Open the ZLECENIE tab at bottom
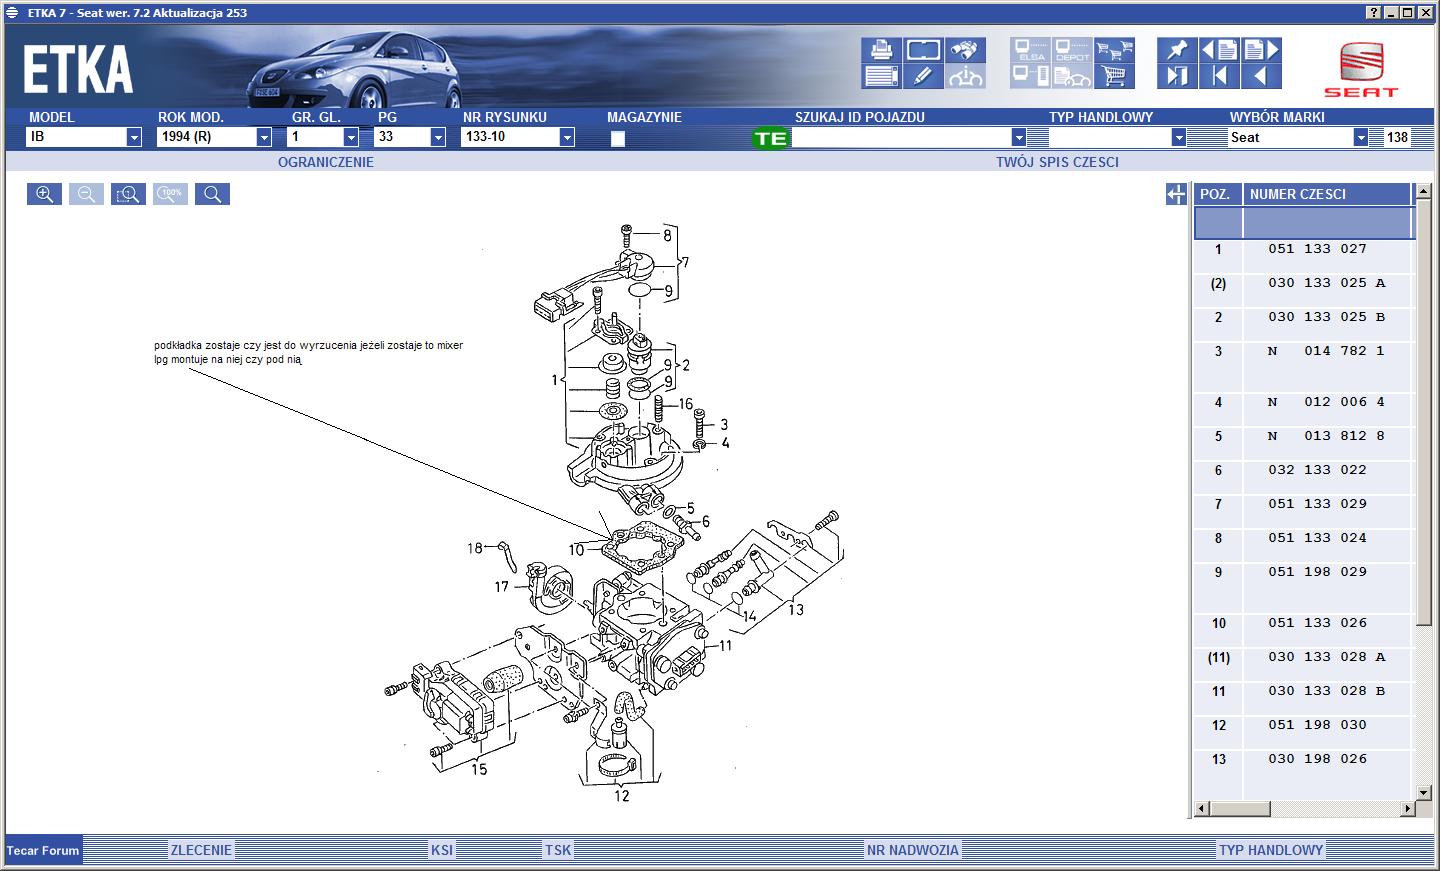This screenshot has height=871, width=1440. pos(201,850)
